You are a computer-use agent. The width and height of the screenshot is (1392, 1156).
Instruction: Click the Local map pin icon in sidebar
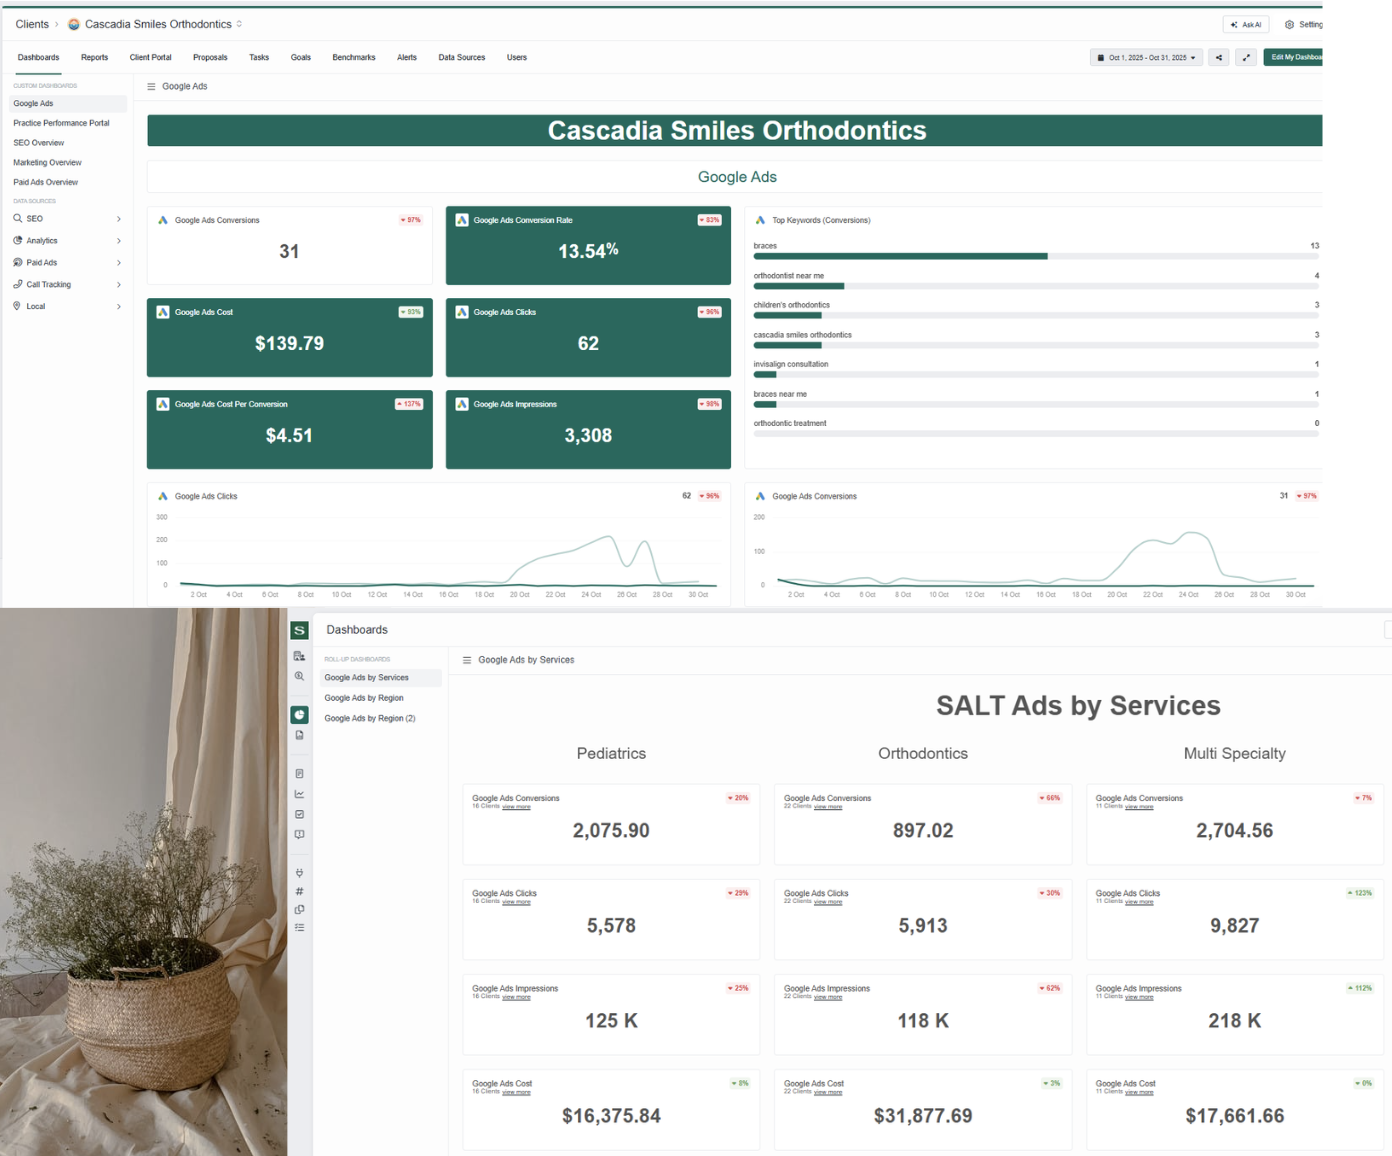coord(17,306)
